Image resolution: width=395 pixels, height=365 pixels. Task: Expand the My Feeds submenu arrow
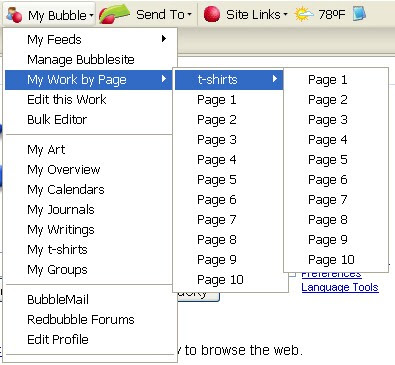(x=164, y=39)
